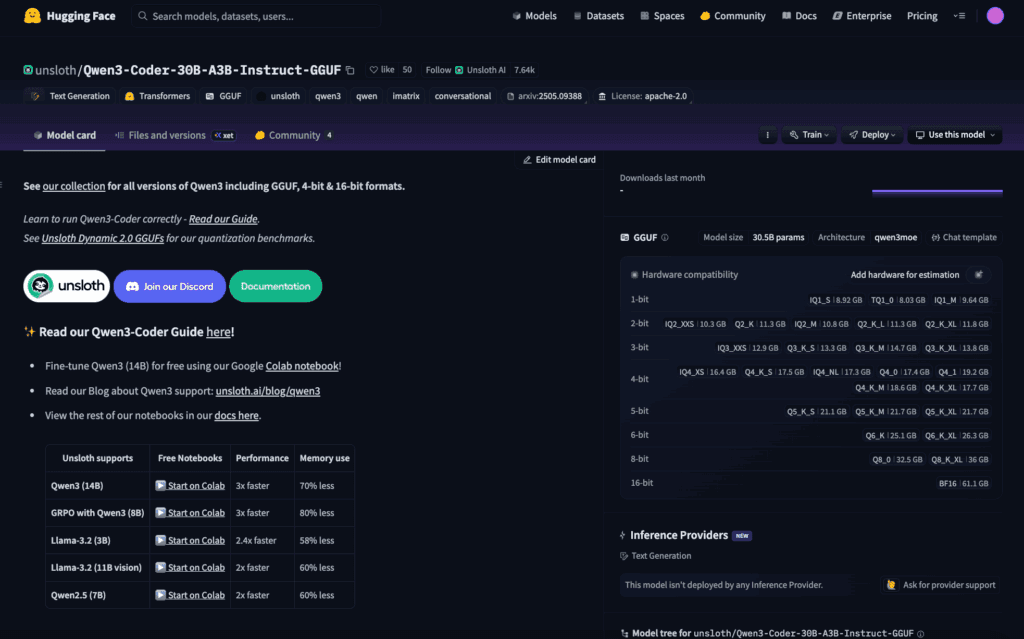1024x639 pixels.
Task: Select the Q6_K 25.1 GB quantization
Action: [x=891, y=436]
